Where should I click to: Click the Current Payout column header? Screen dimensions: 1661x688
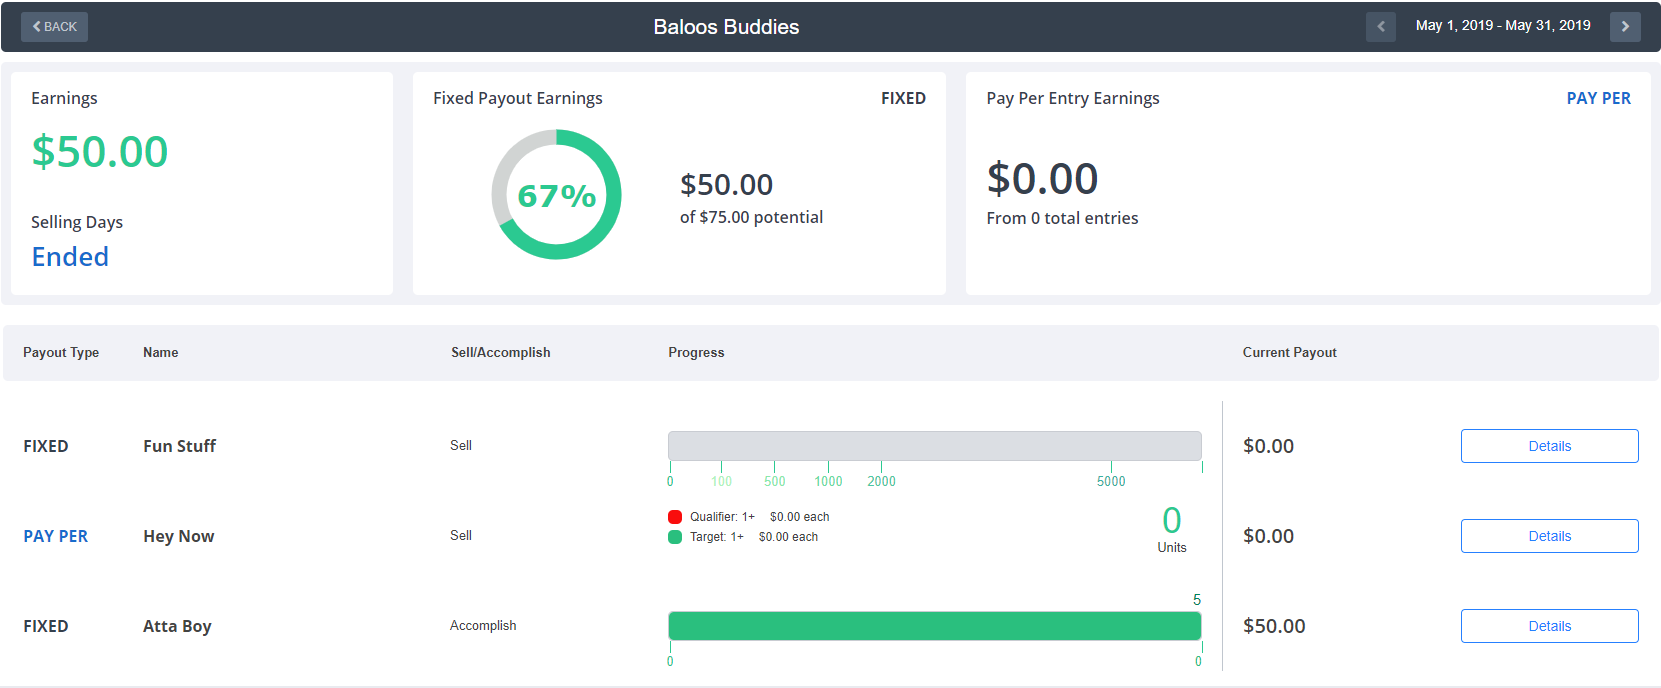(x=1289, y=352)
